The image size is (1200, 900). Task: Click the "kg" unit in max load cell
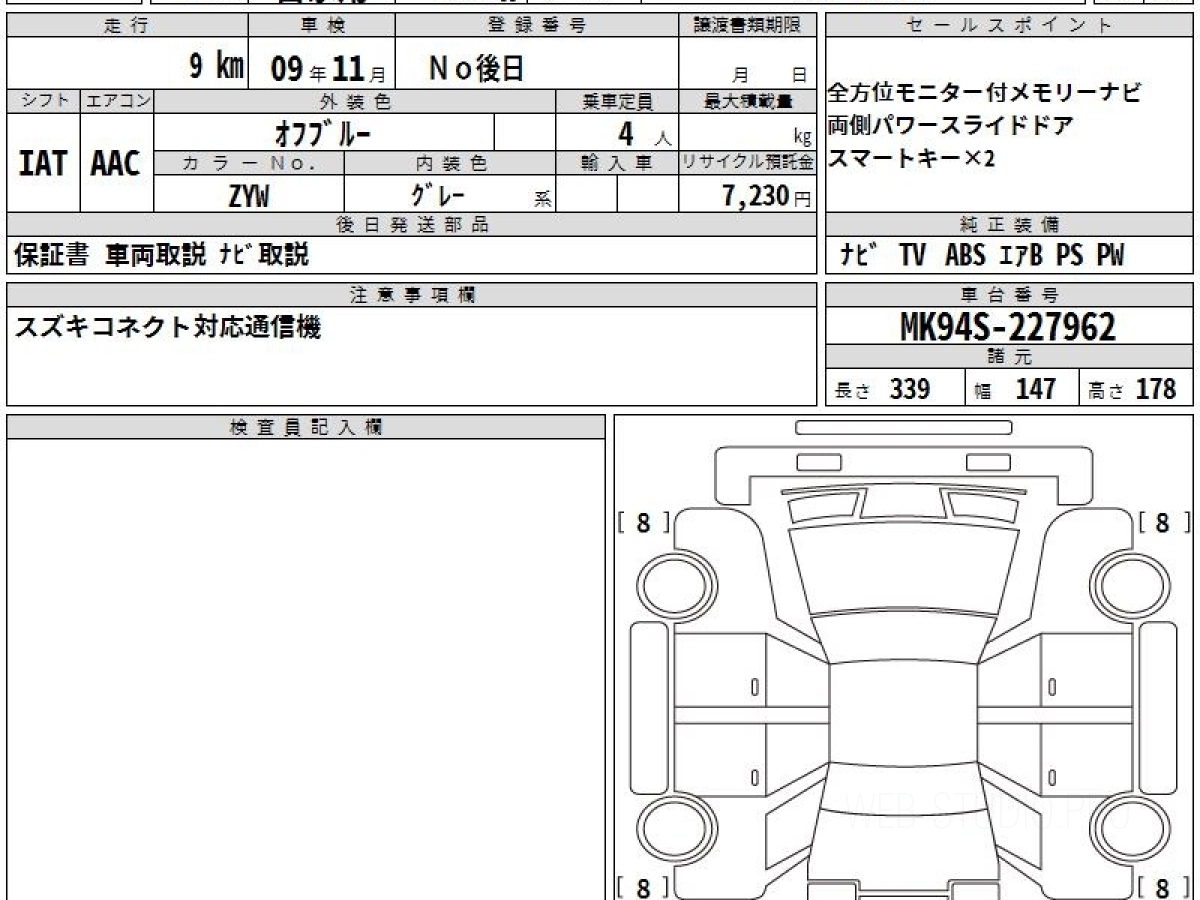click(x=802, y=139)
